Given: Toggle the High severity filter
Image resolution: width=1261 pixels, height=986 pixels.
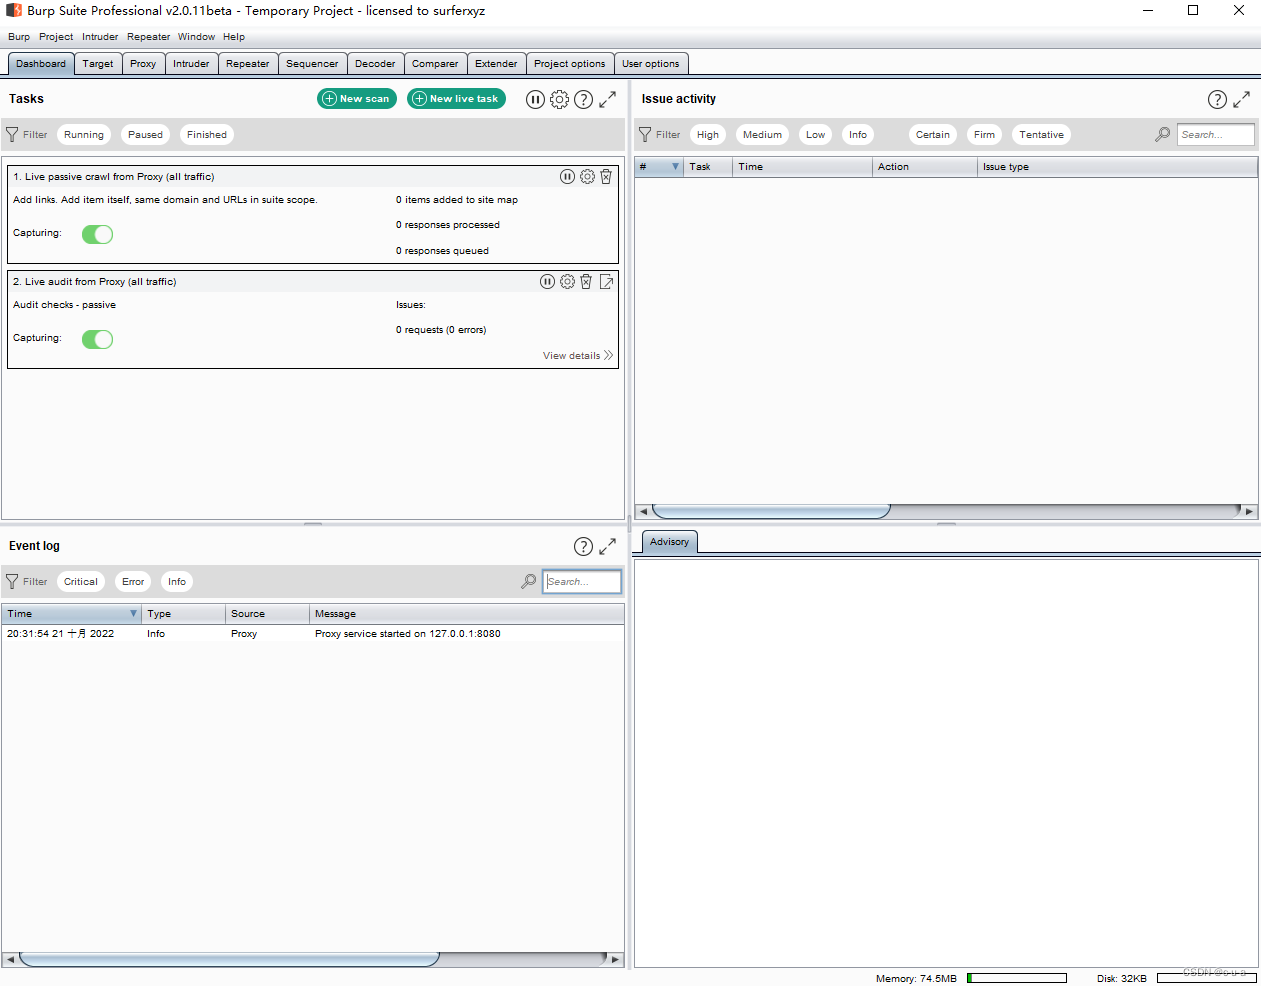Looking at the screenshot, I should [708, 135].
